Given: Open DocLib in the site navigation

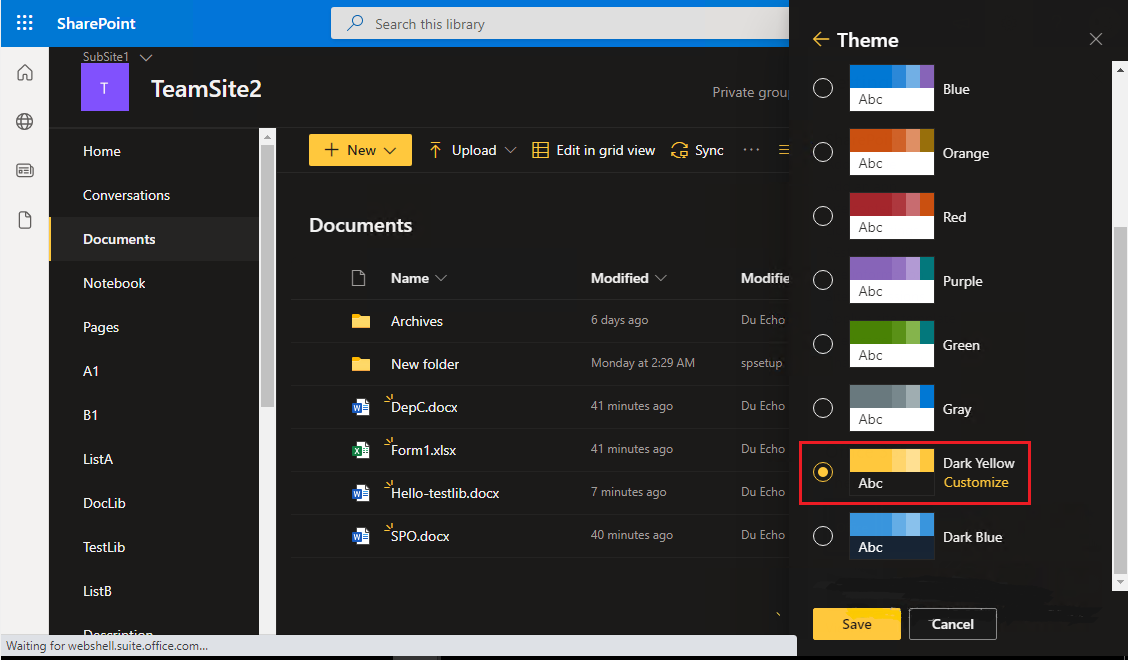Looking at the screenshot, I should 104,503.
